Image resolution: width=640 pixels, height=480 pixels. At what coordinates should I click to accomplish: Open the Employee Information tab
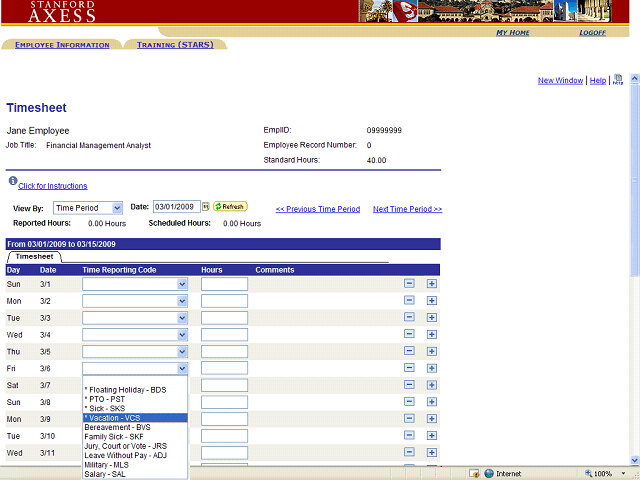click(62, 45)
